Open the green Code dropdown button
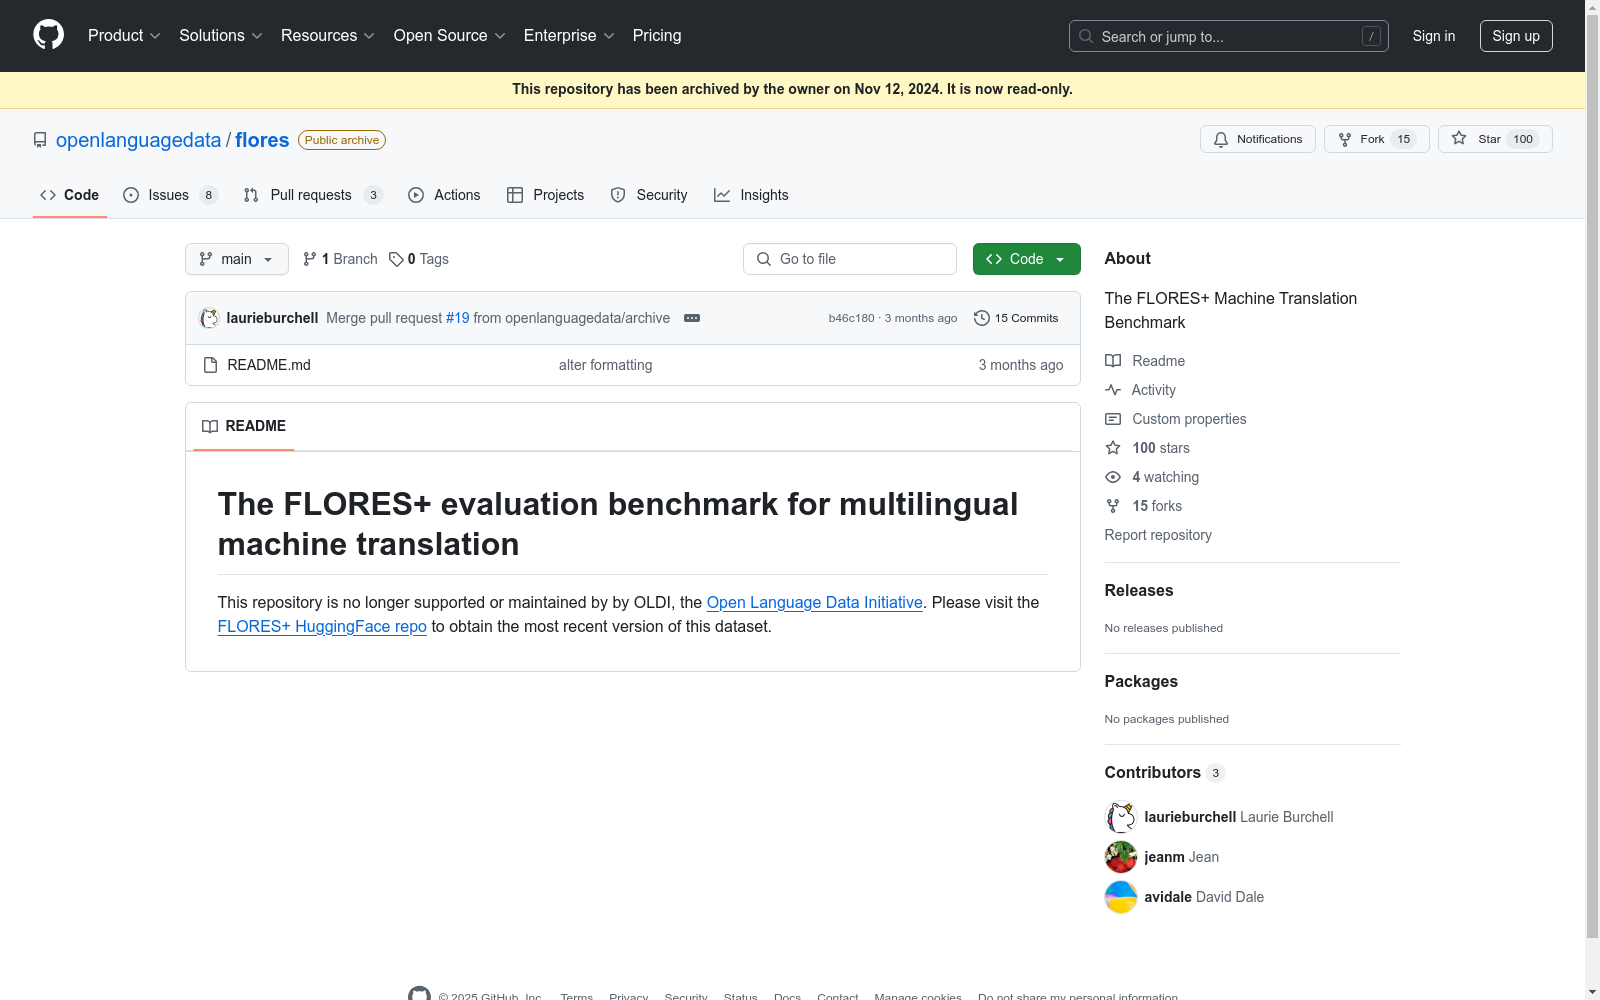Viewport: 1600px width, 1000px height. click(x=1027, y=259)
